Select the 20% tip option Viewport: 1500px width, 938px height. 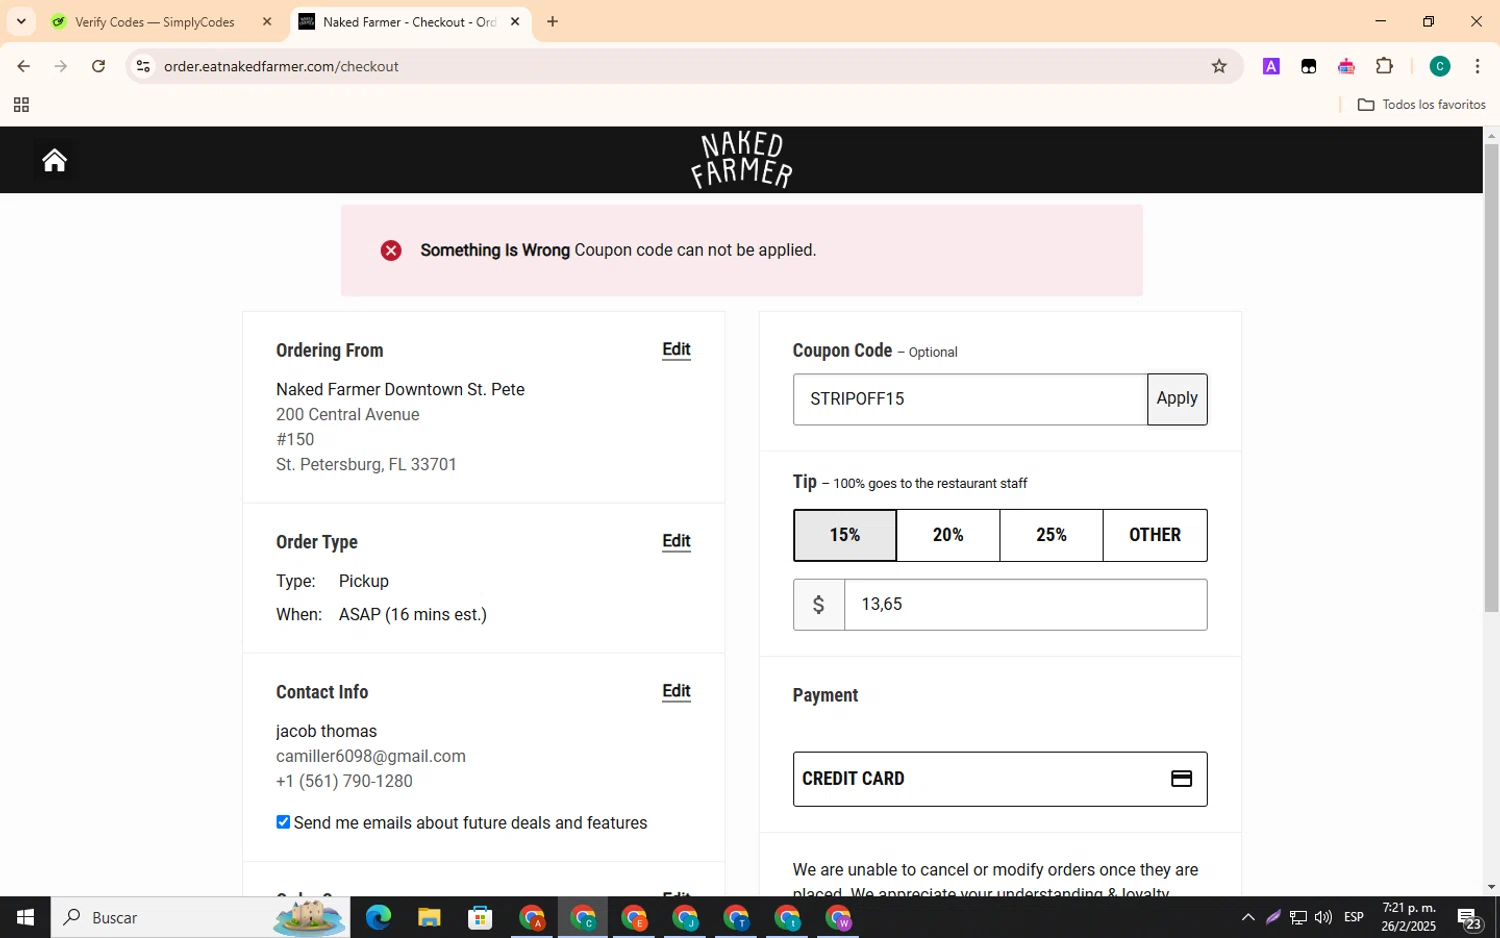(x=948, y=535)
